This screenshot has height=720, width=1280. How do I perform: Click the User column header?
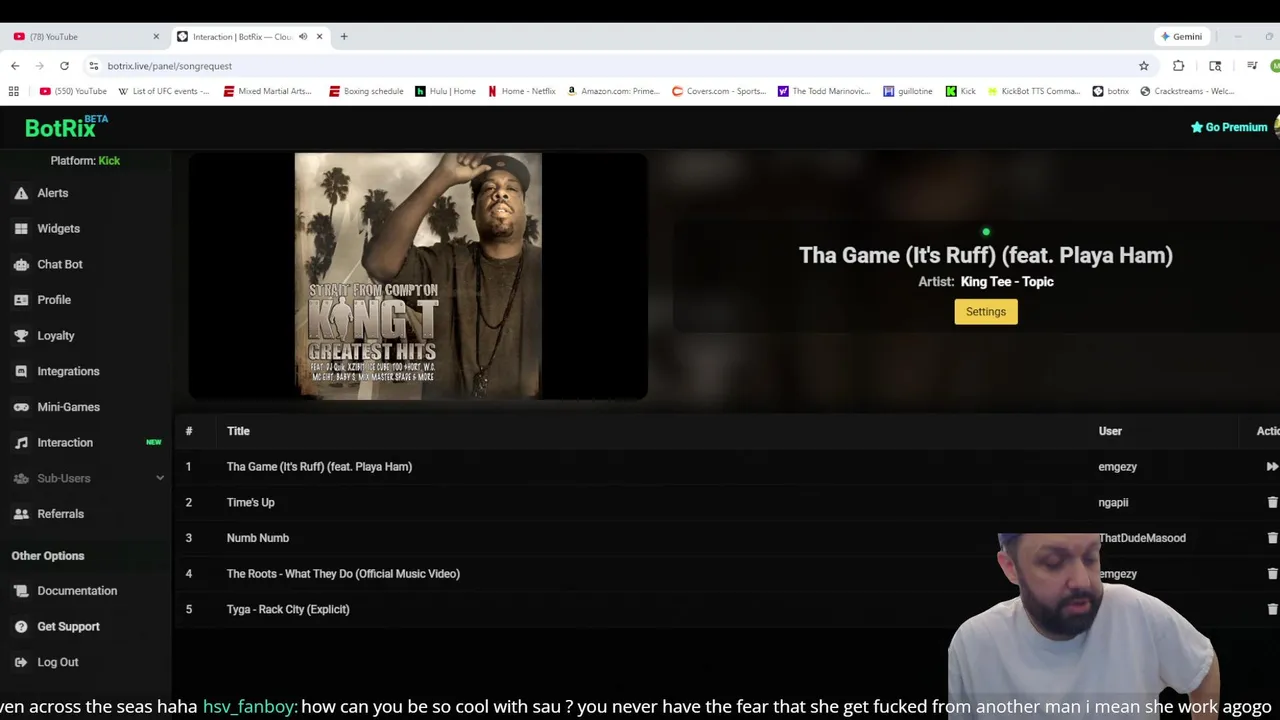coord(1110,431)
